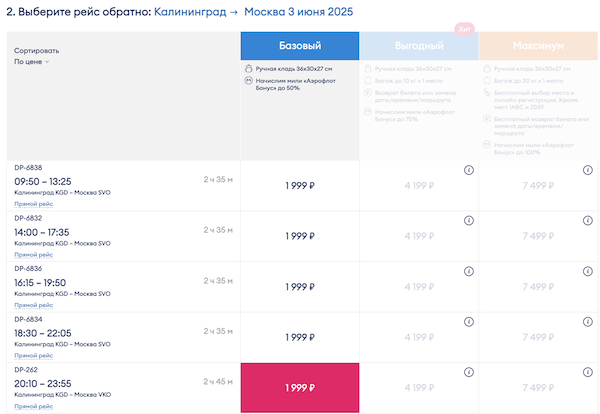Click the Aeroflot Bonus miles icon under Базовый

[x=247, y=81]
